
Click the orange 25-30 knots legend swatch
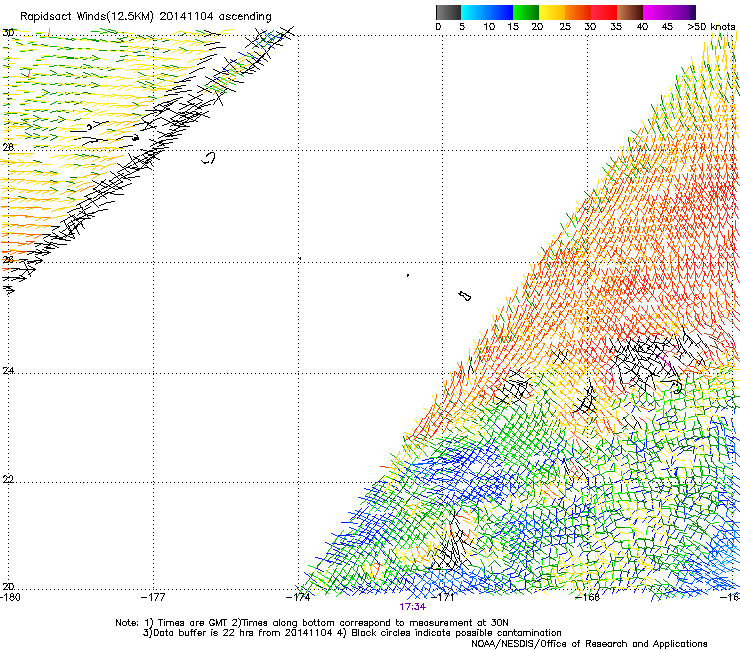[578, 12]
